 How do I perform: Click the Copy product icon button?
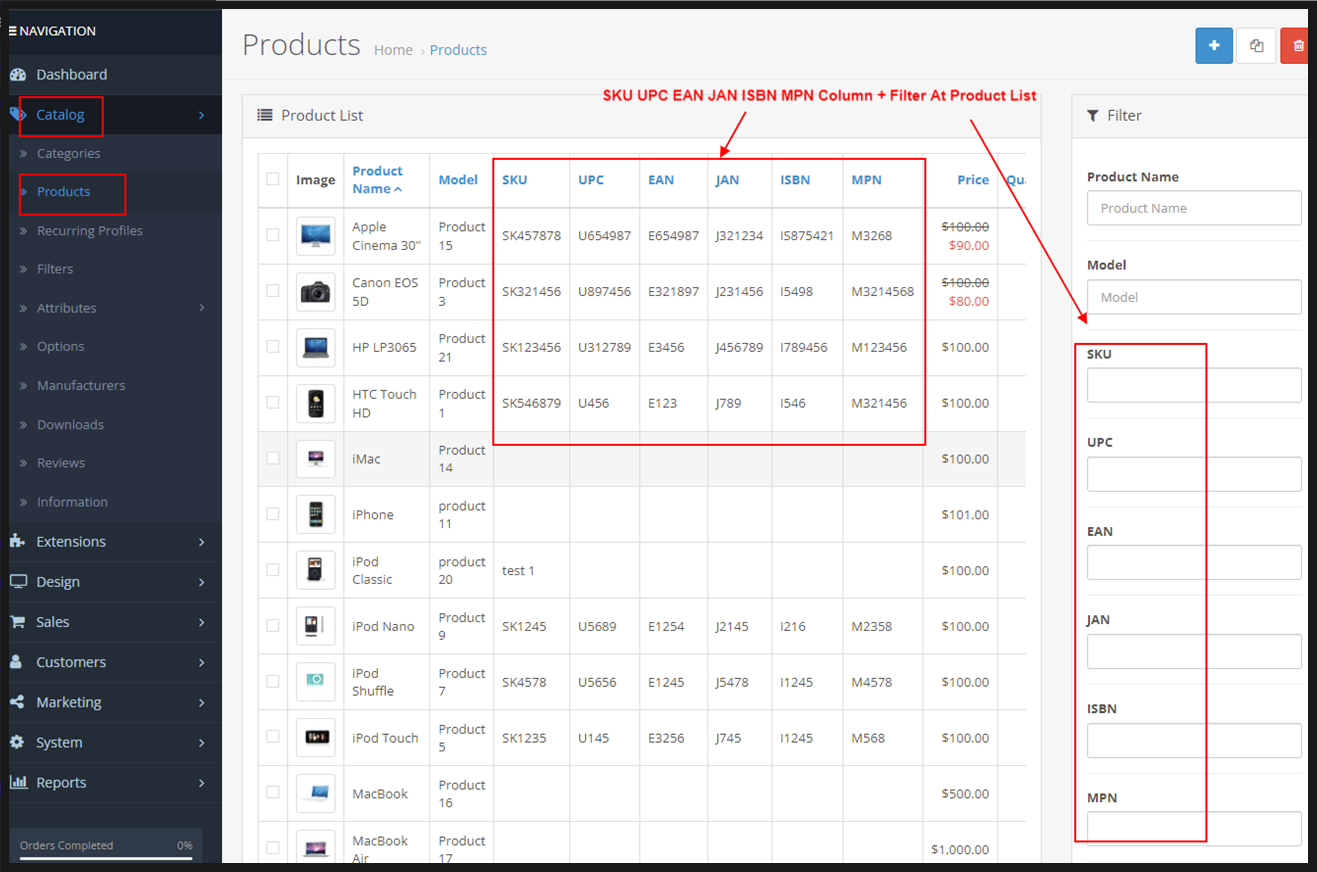pyautogui.click(x=1256, y=46)
